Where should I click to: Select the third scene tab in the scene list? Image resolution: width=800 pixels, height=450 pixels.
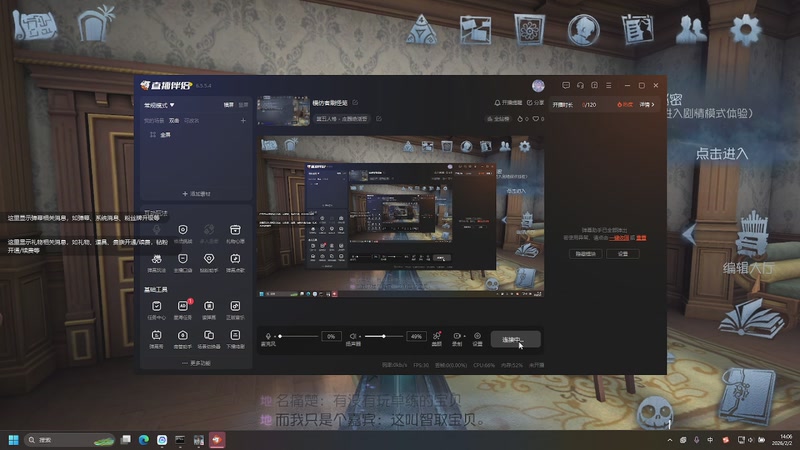tap(191, 121)
